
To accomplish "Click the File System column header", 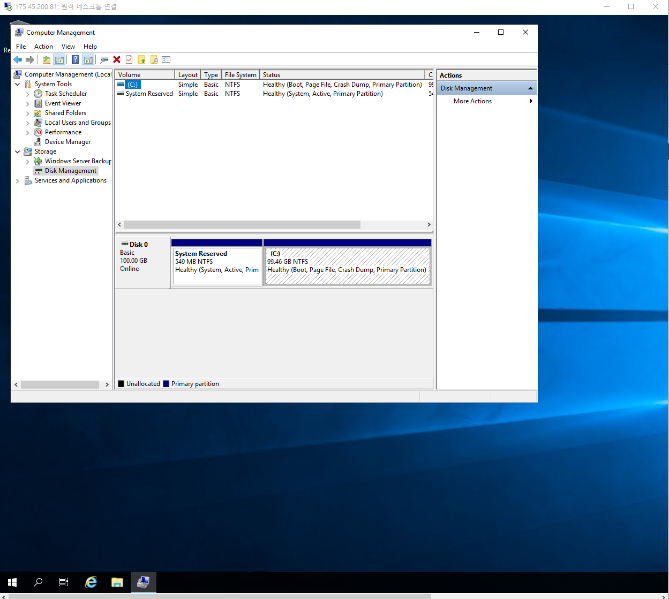I will coord(241,75).
